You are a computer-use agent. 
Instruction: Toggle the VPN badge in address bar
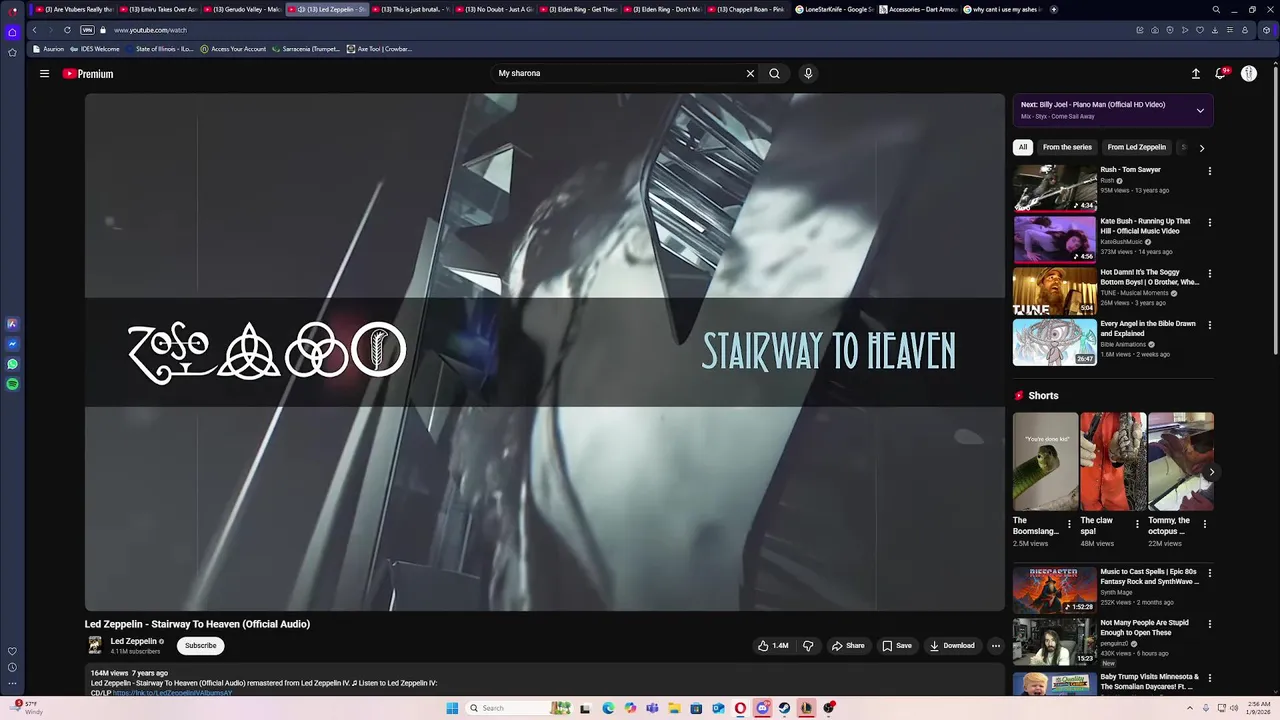87,30
